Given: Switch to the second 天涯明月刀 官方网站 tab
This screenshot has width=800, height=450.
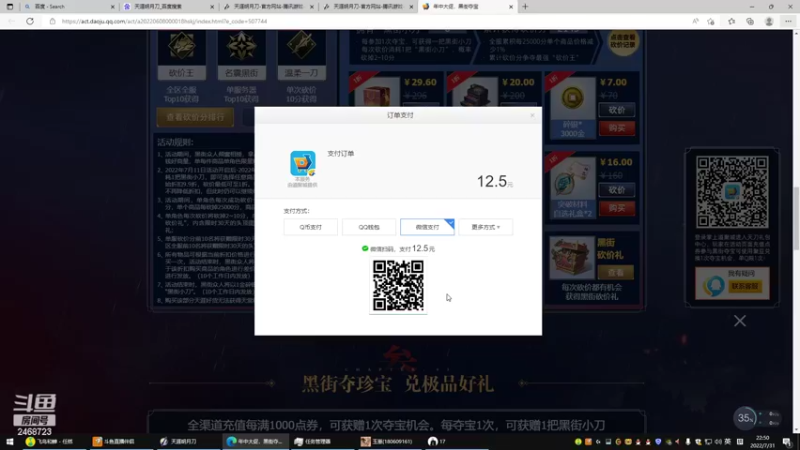Looking at the screenshot, I should pyautogui.click(x=368, y=7).
